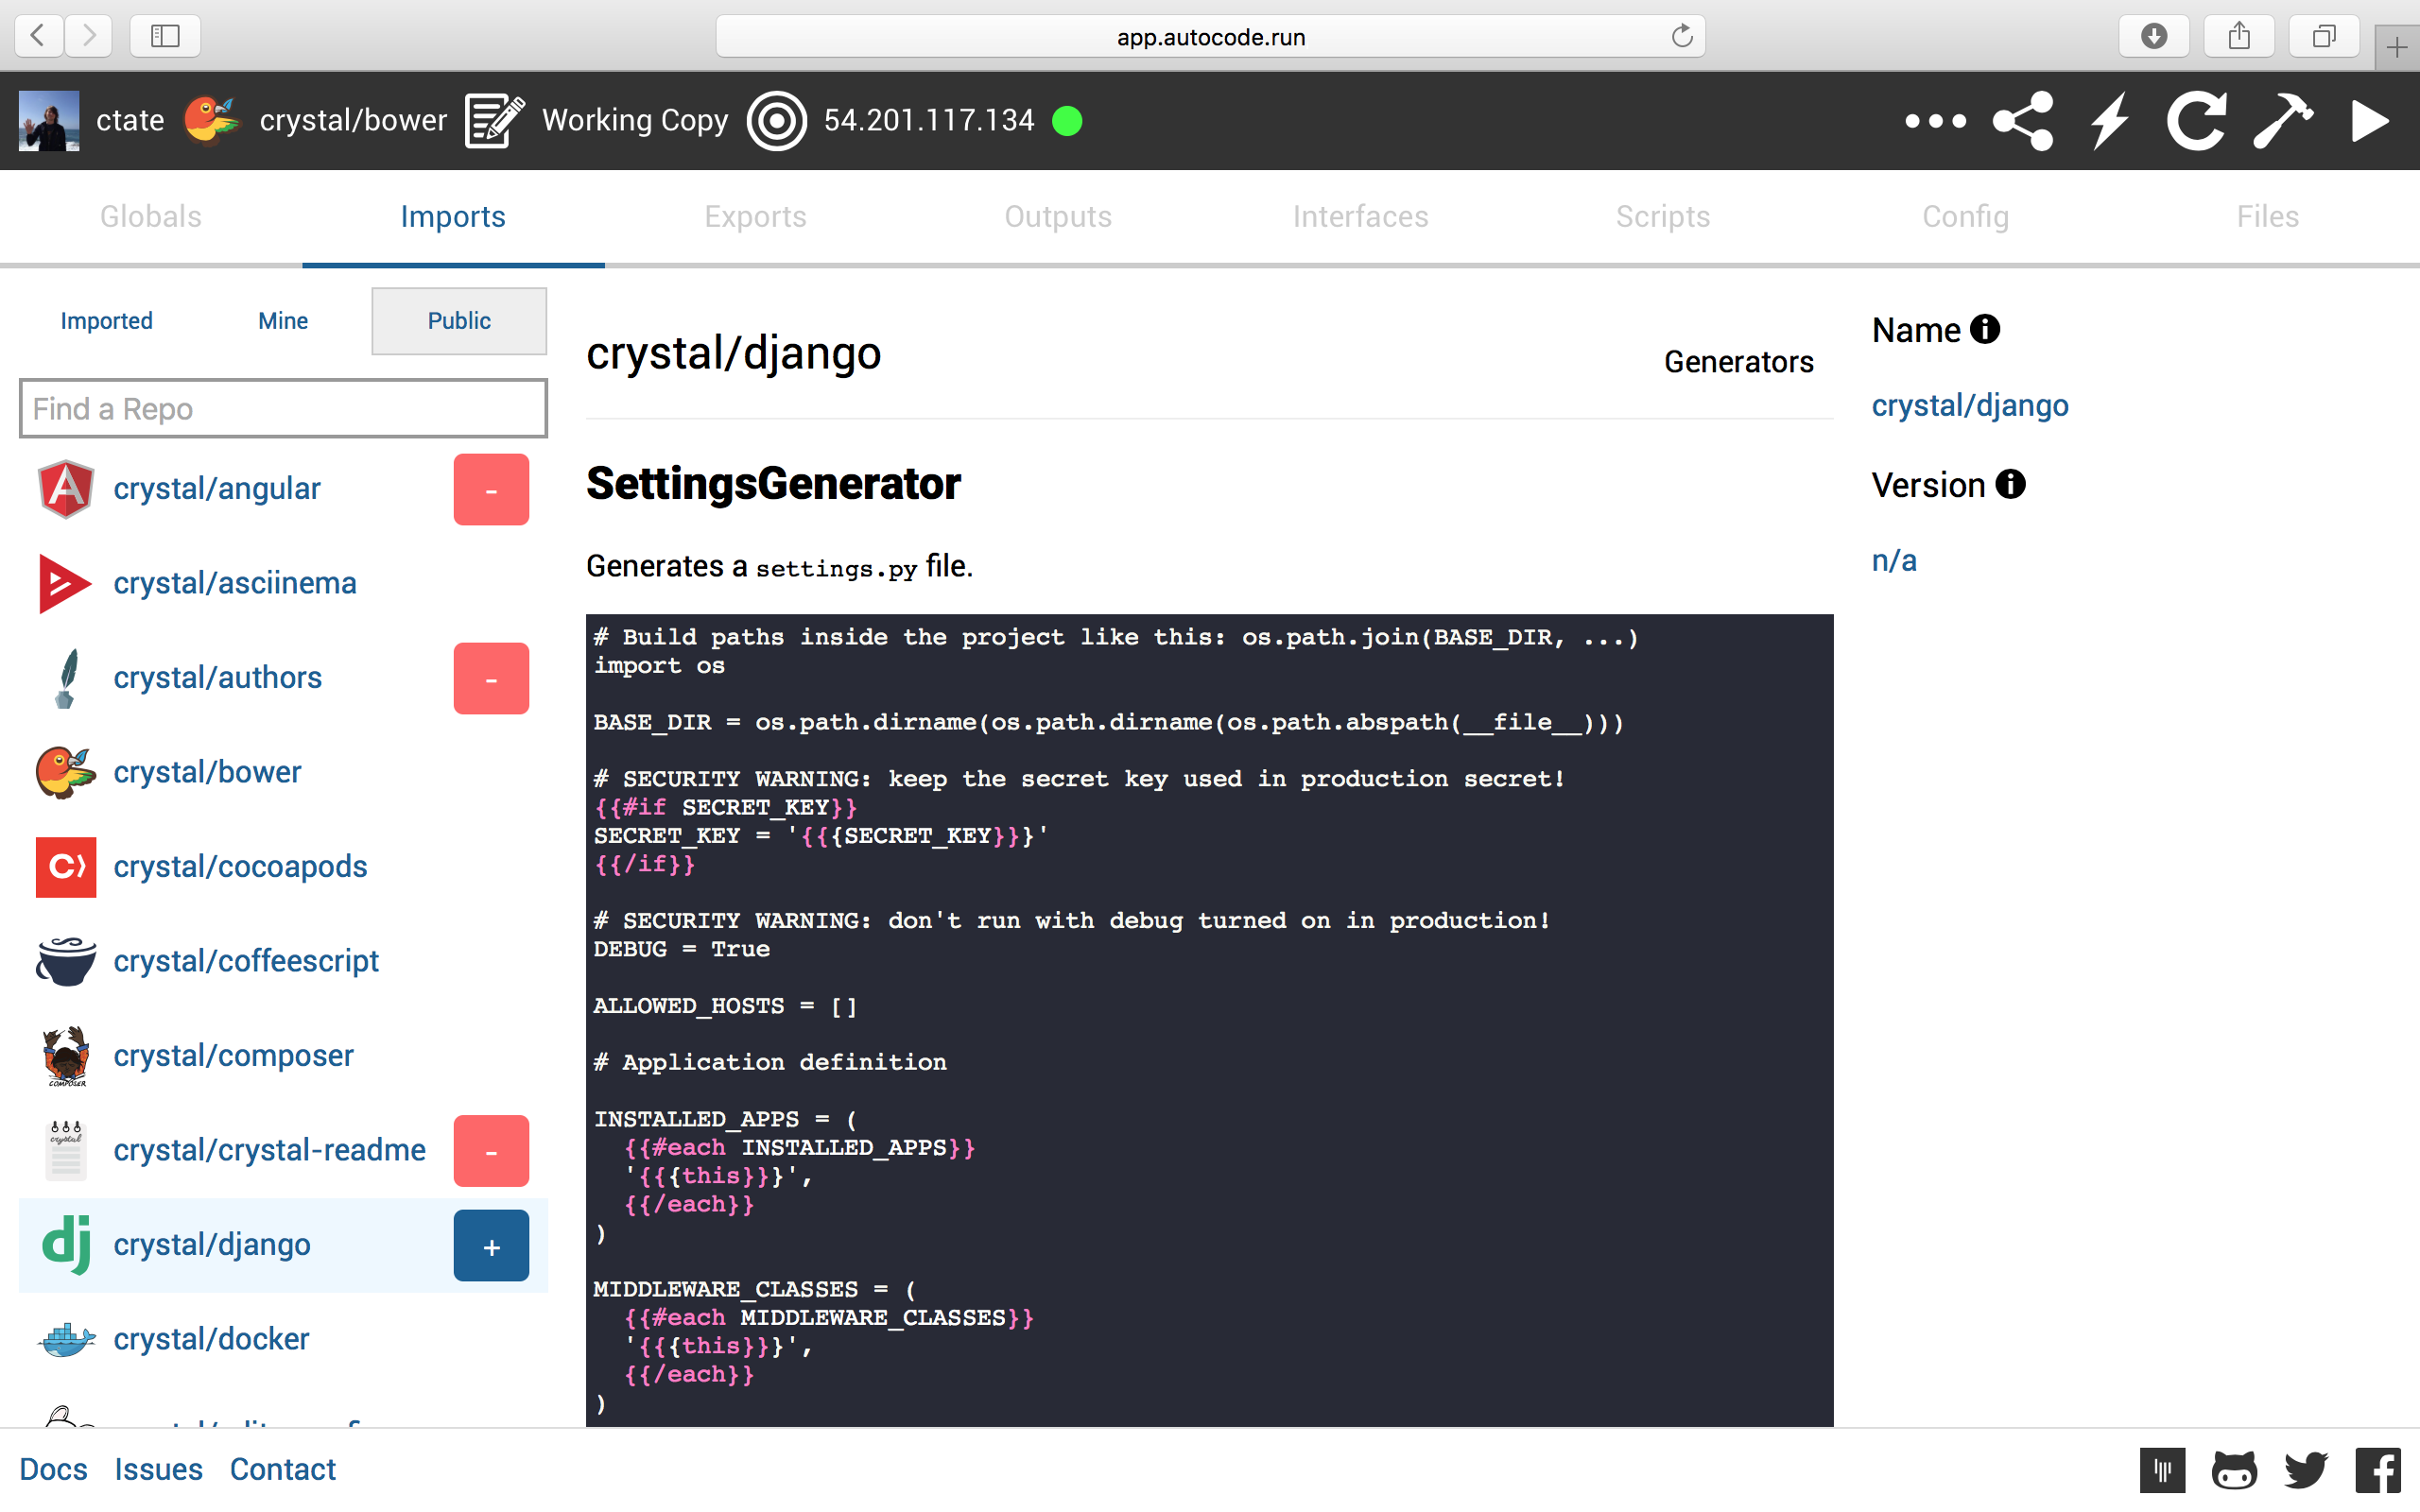The image size is (2420, 1512).
Task: Click the share icon in header
Action: pyautogui.click(x=2023, y=121)
